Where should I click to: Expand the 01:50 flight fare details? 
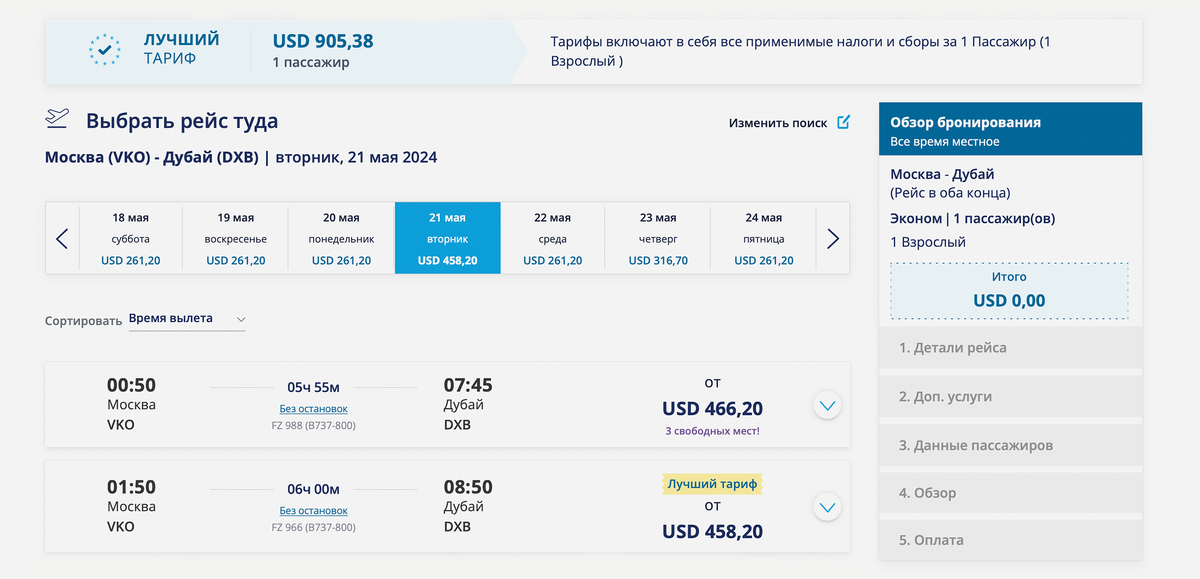pos(827,507)
